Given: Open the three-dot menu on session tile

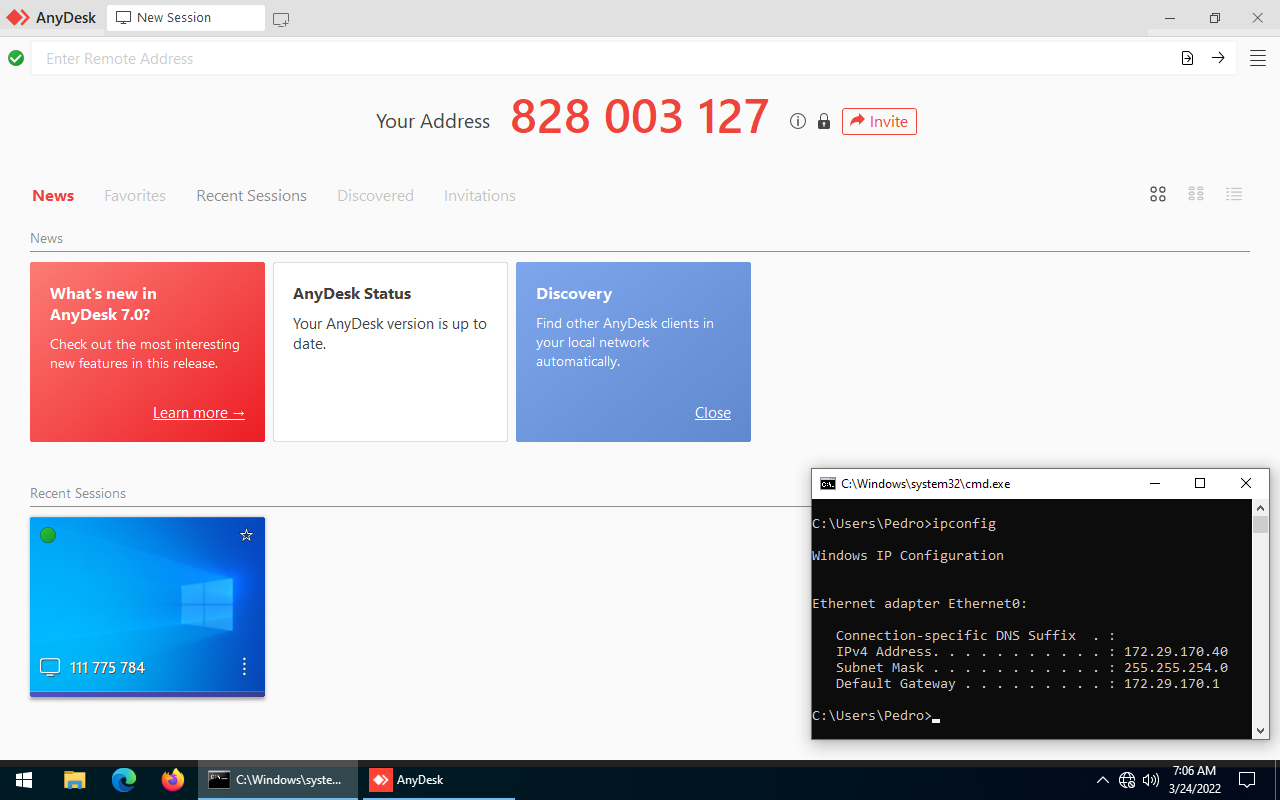Looking at the screenshot, I should (244, 666).
